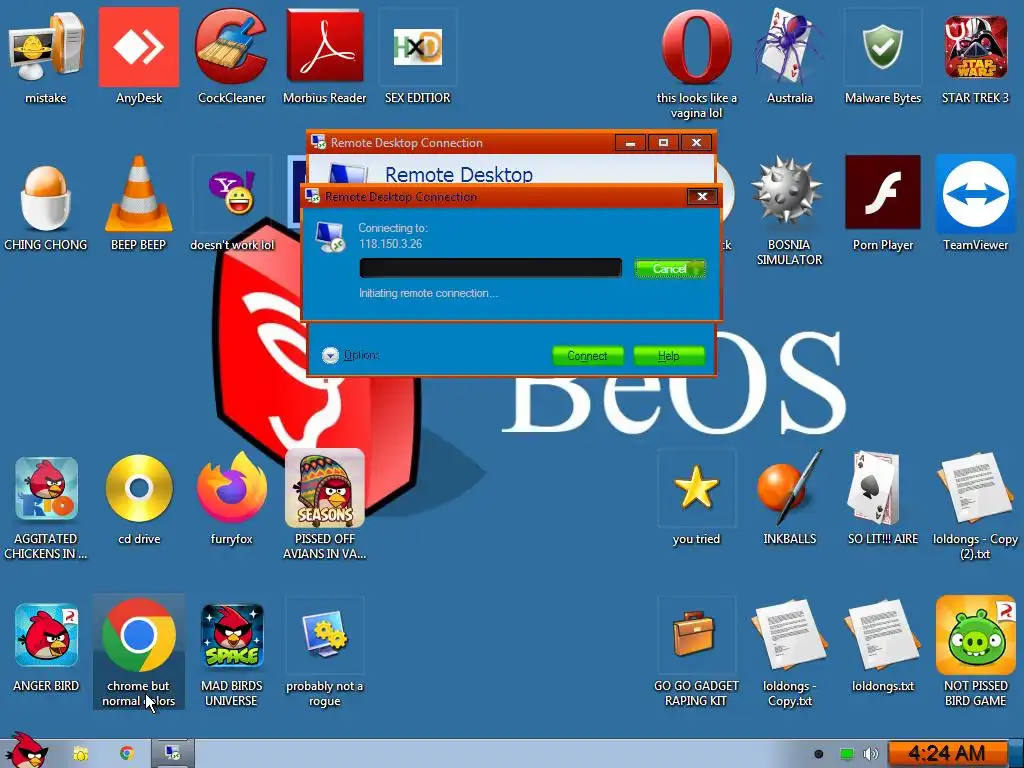The height and width of the screenshot is (768, 1024).
Task: Open the AnyDesk desktop shortcut
Action: tap(138, 57)
